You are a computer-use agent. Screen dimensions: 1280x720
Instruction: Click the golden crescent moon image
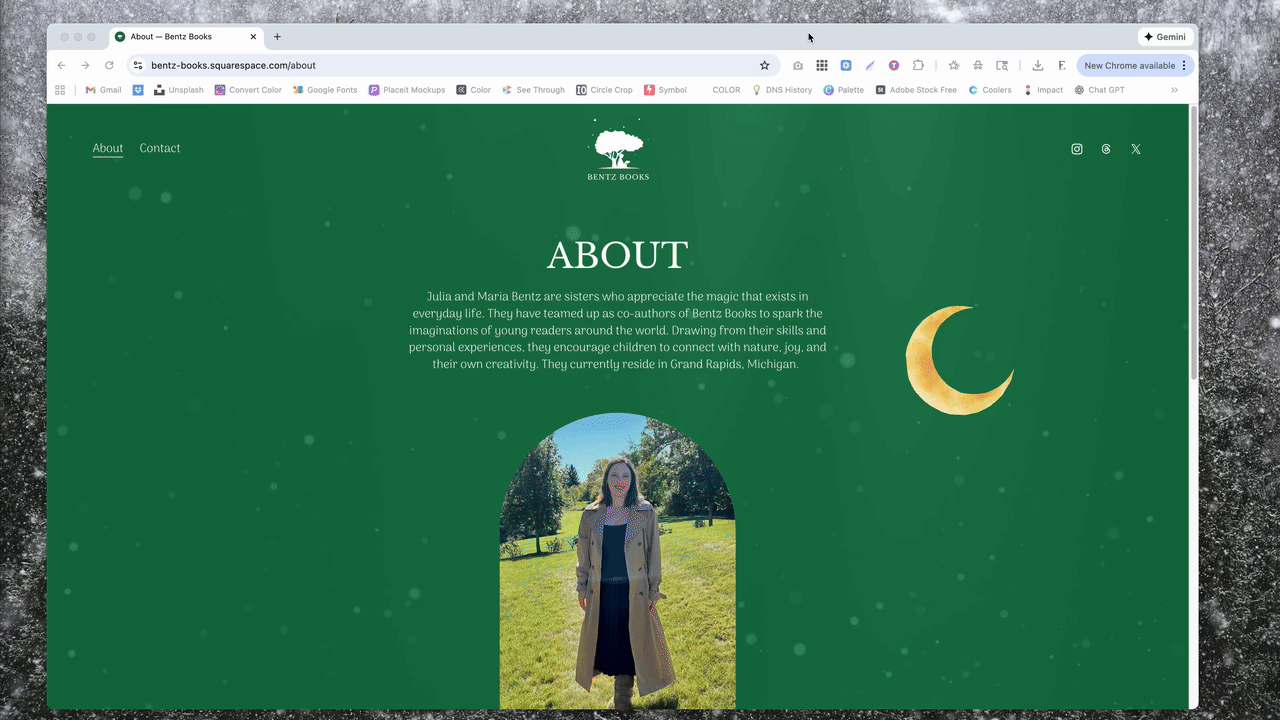[x=959, y=360]
